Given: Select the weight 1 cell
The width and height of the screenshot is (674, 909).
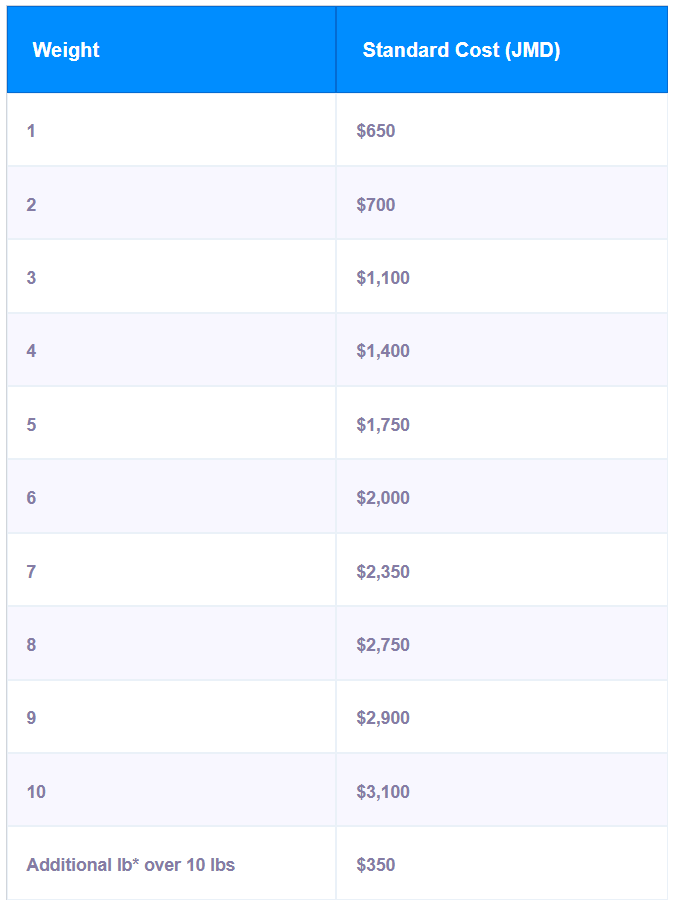Looking at the screenshot, I should (x=31, y=131).
